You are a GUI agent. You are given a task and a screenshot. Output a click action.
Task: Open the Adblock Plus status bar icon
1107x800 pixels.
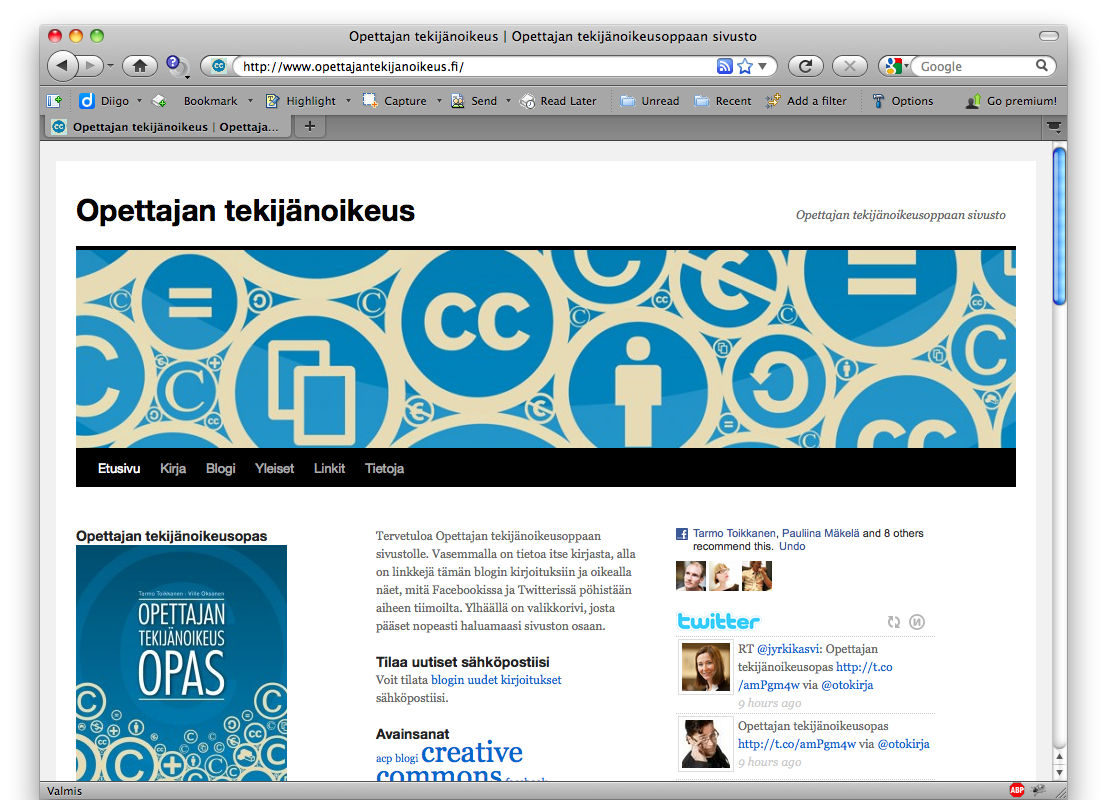point(1017,790)
